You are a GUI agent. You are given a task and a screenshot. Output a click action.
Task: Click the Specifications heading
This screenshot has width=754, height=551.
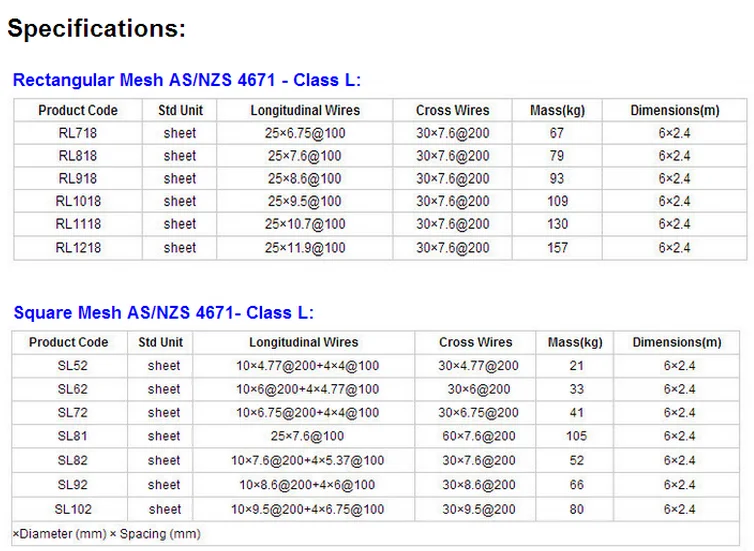96,29
